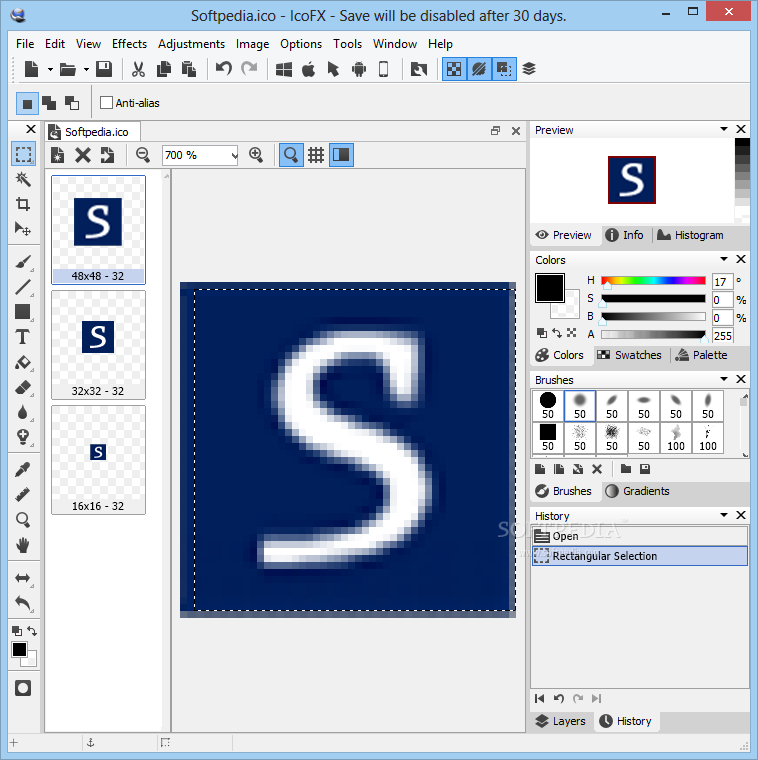758x760 pixels.
Task: Select the Move tool with arrow
Action: (x=23, y=229)
